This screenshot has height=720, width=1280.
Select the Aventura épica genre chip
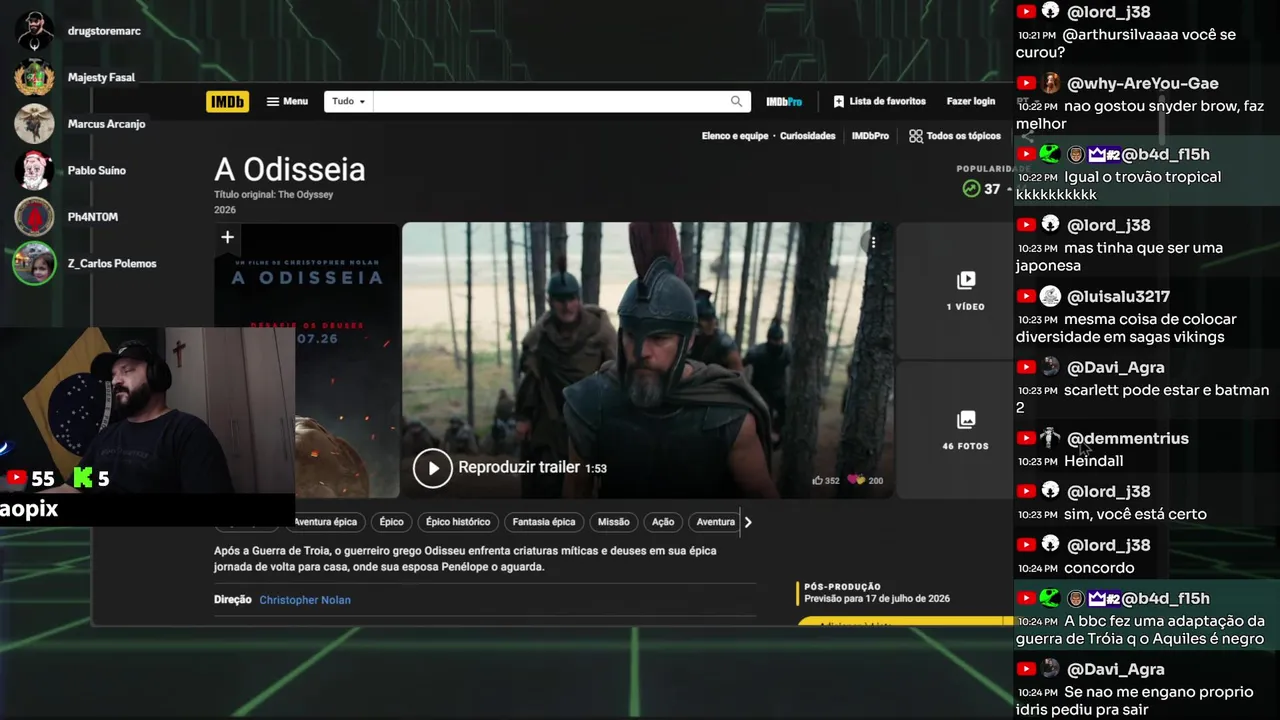pos(325,522)
